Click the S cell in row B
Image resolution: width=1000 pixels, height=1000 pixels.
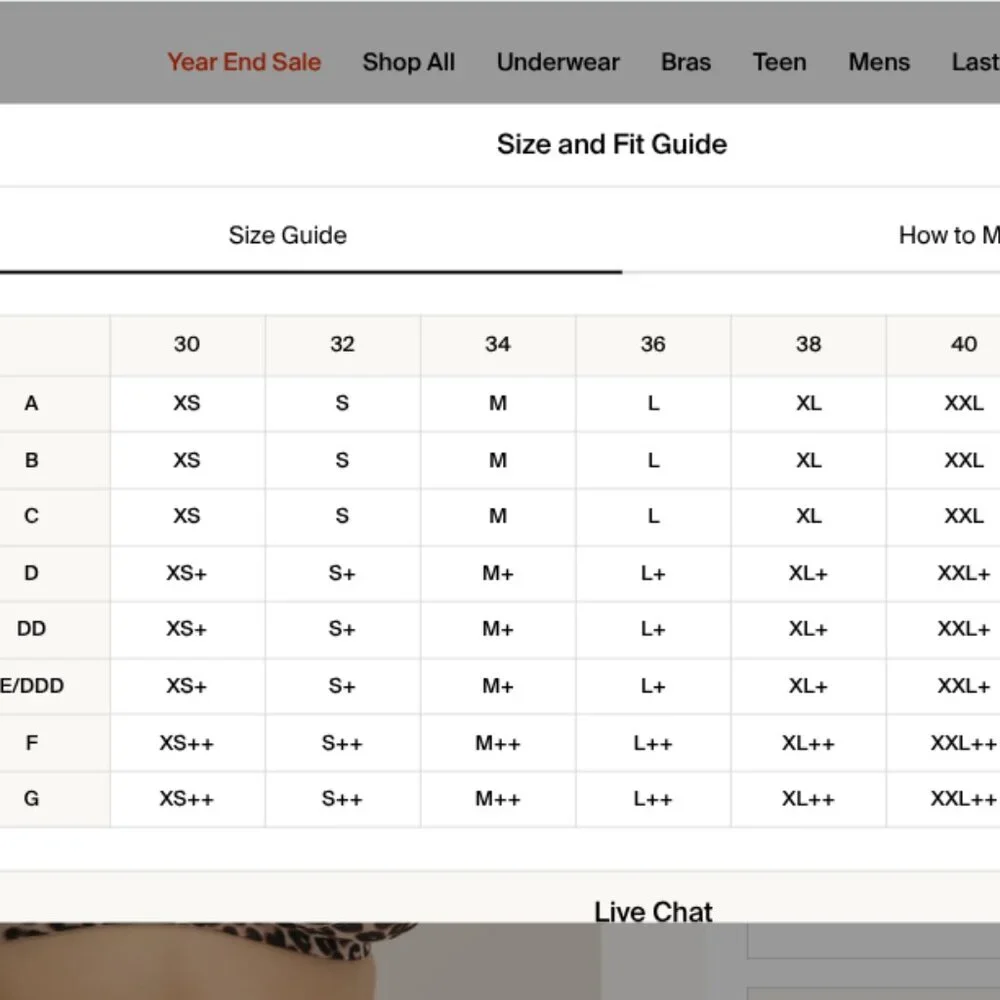click(342, 460)
